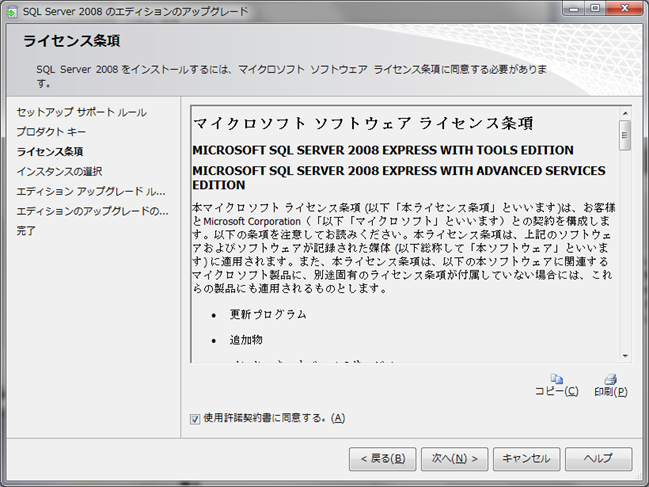Image resolution: width=649 pixels, height=487 pixels.
Task: Maximize the SQL Server setup window
Action: (595, 9)
